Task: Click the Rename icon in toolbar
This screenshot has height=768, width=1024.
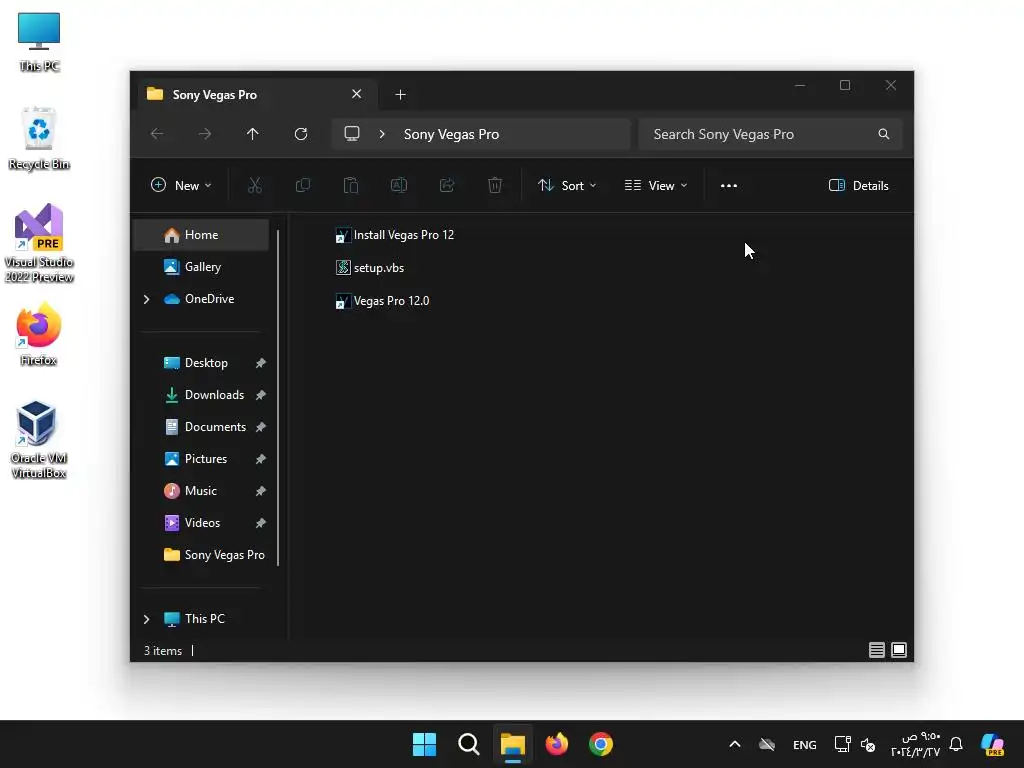Action: (x=399, y=186)
